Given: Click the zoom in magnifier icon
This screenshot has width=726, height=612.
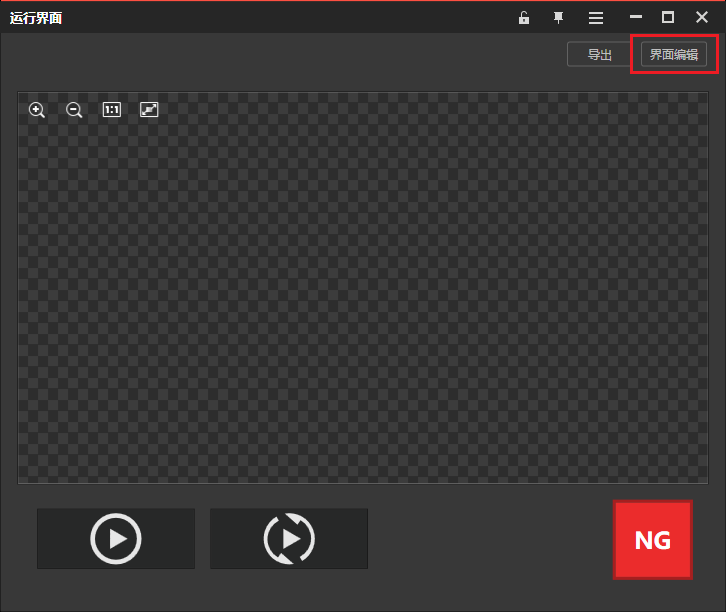Looking at the screenshot, I should click(37, 110).
